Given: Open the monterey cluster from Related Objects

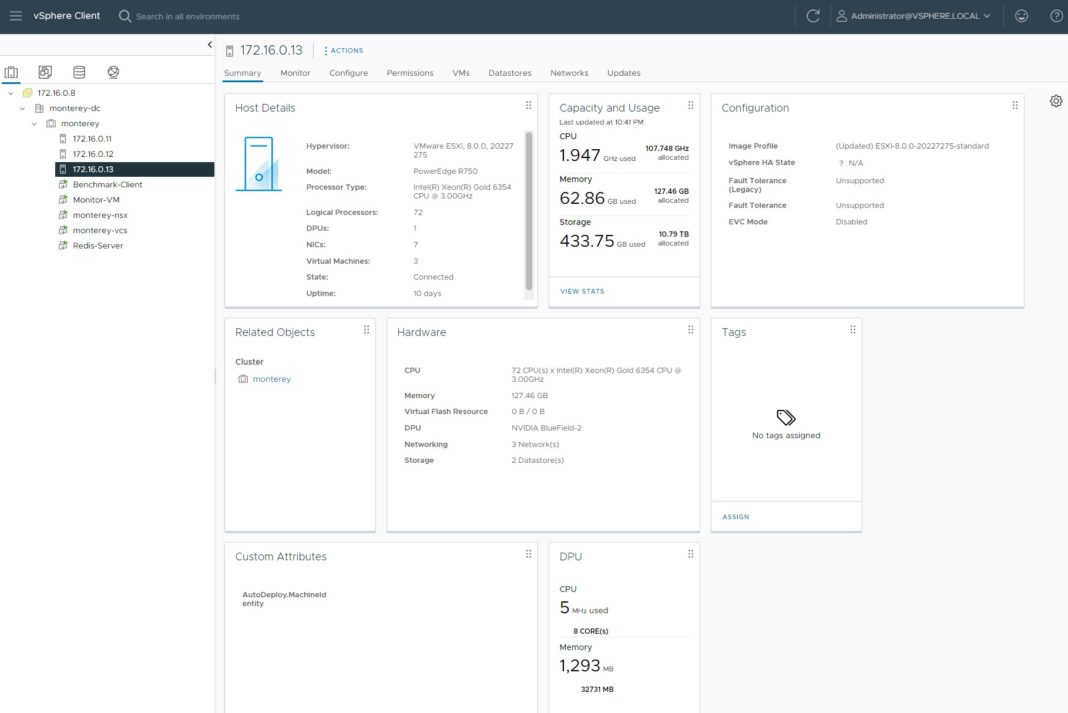Looking at the screenshot, I should click(x=270, y=379).
